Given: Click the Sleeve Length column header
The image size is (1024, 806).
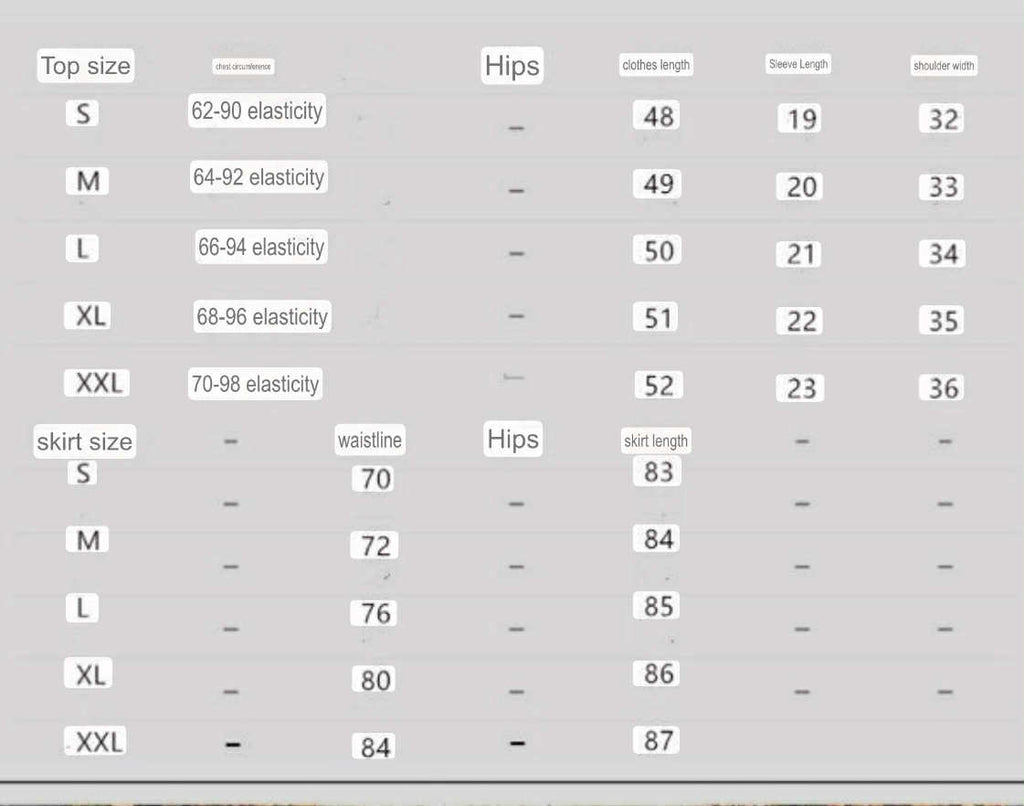Looking at the screenshot, I should [x=798, y=64].
